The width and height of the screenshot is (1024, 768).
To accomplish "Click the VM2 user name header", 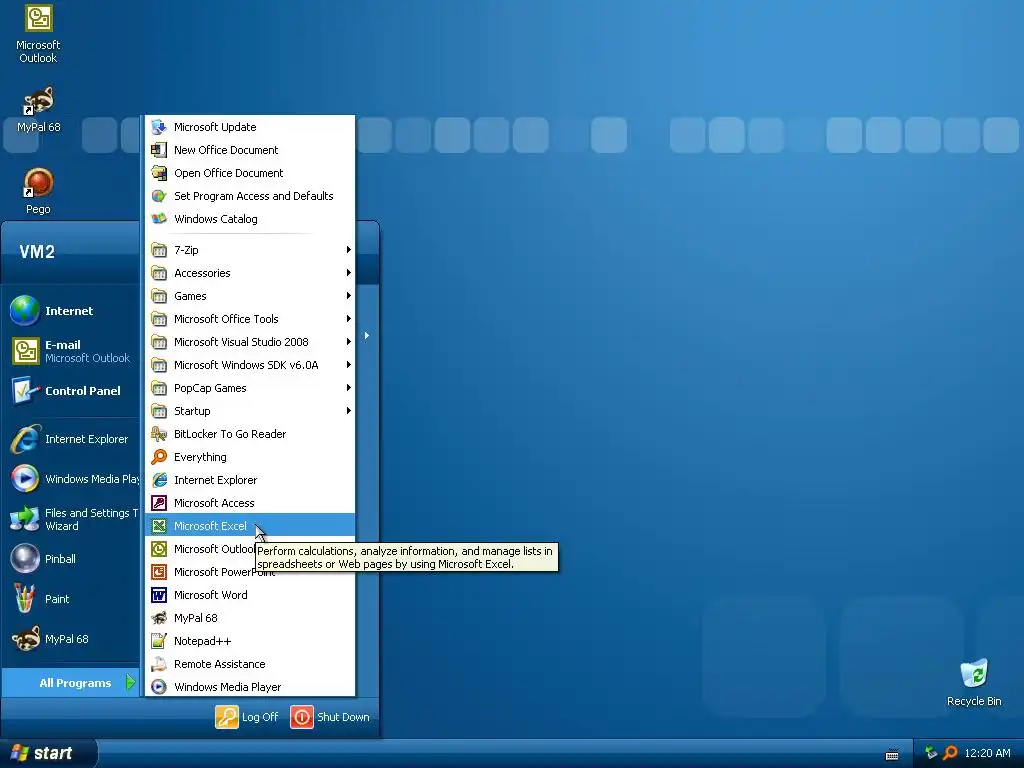I will click(37, 251).
